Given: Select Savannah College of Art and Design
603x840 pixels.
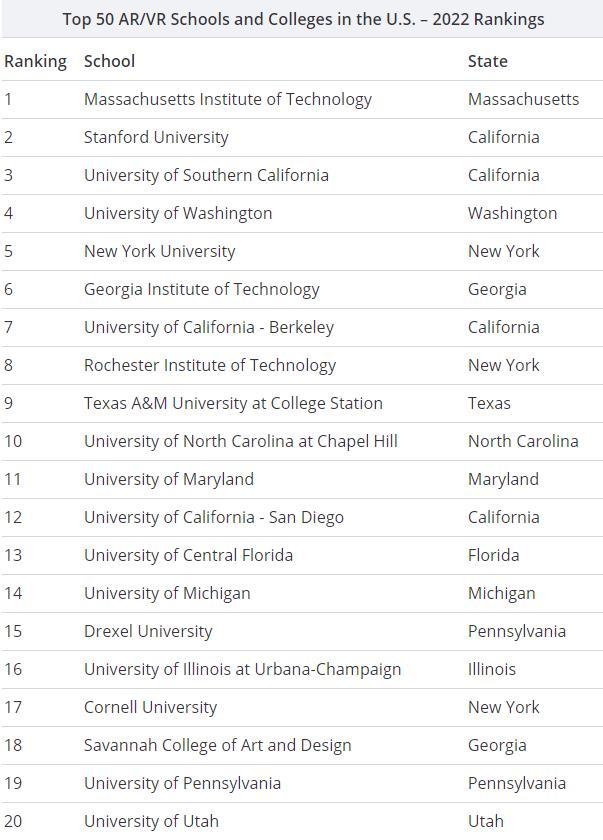Looking at the screenshot, I should click(217, 745).
